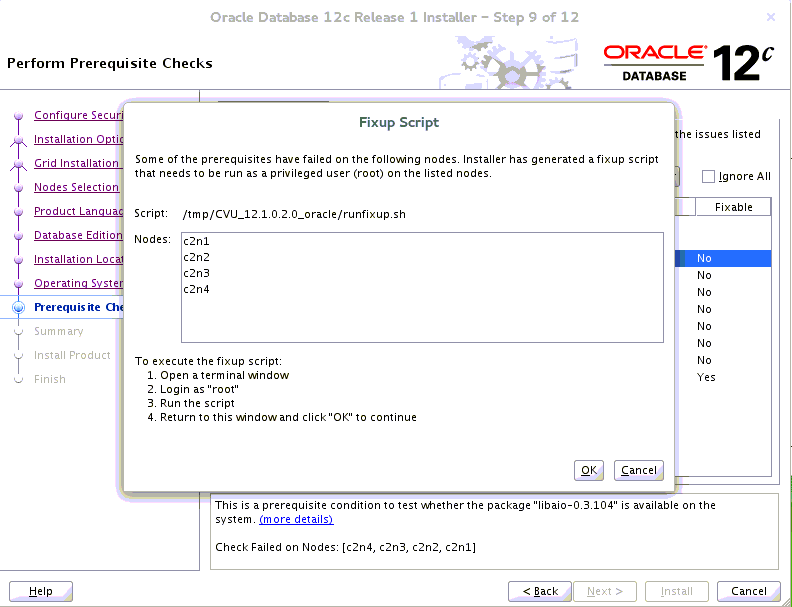Viewport: 792px width, 607px height.
Task: Open the Product Languages step link
Action: tap(78, 211)
